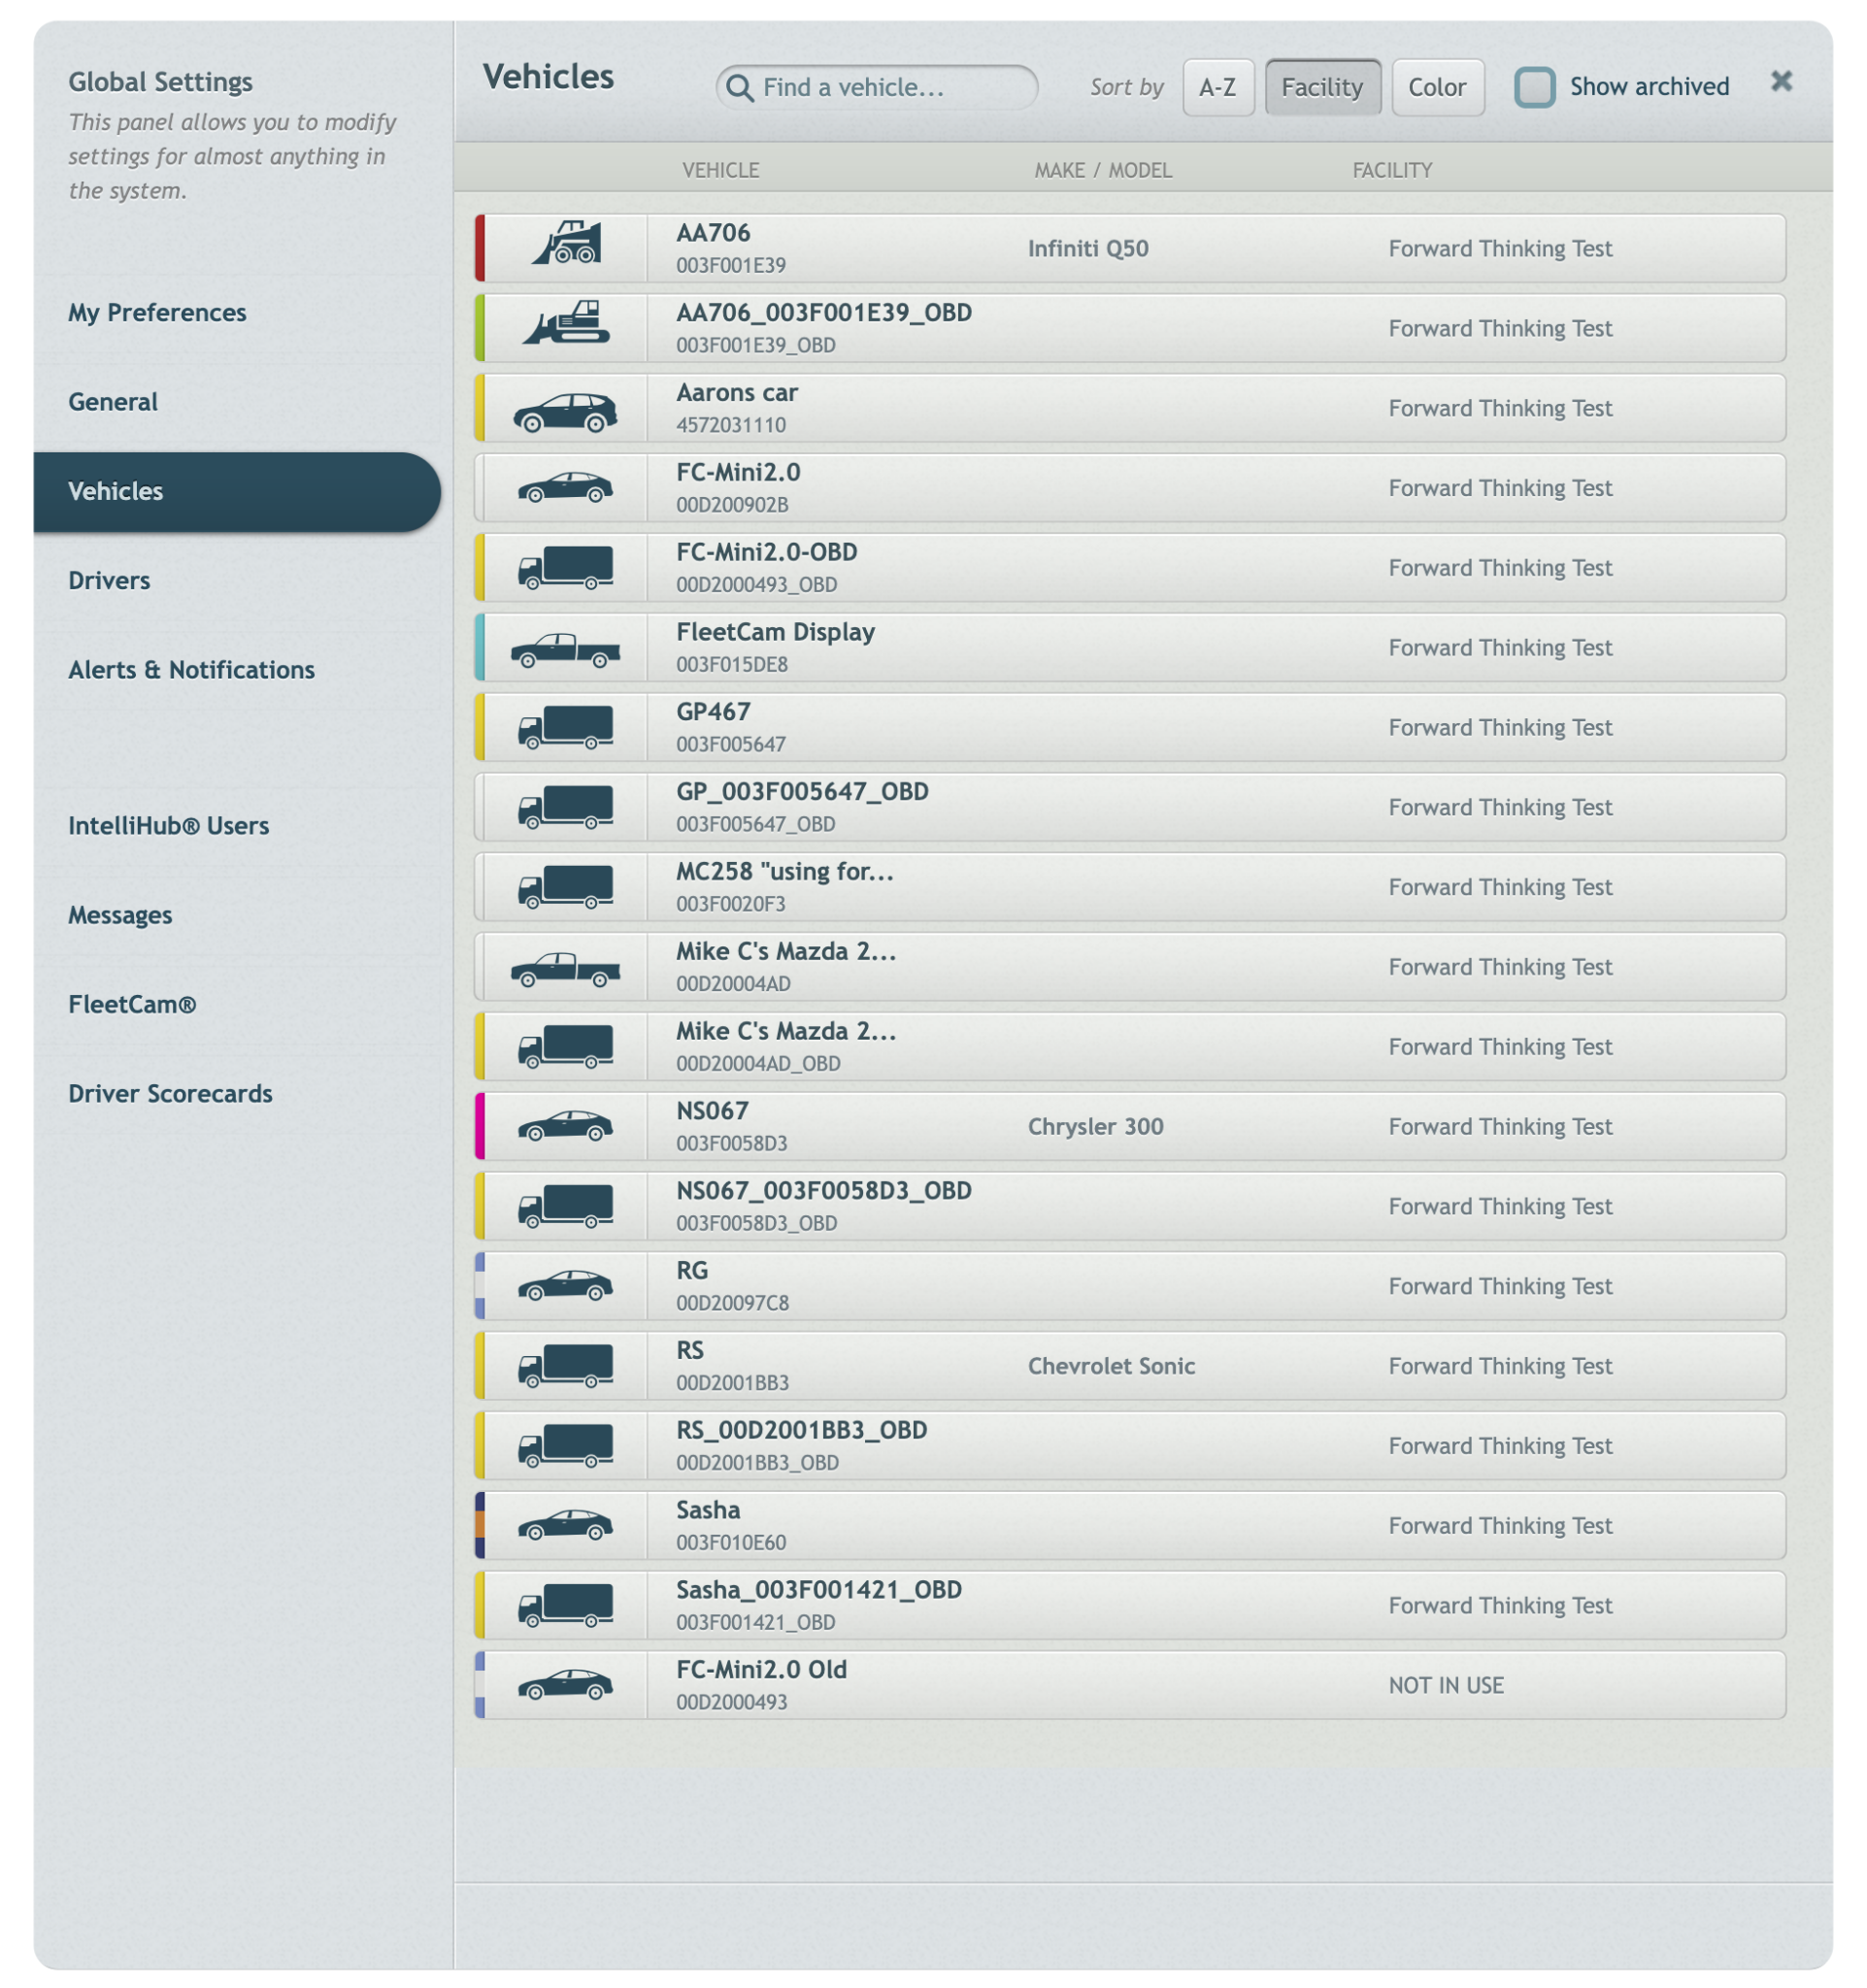Click the sedan icon for NS067
Image resolution: width=1867 pixels, height=1988 pixels.
(x=565, y=1126)
